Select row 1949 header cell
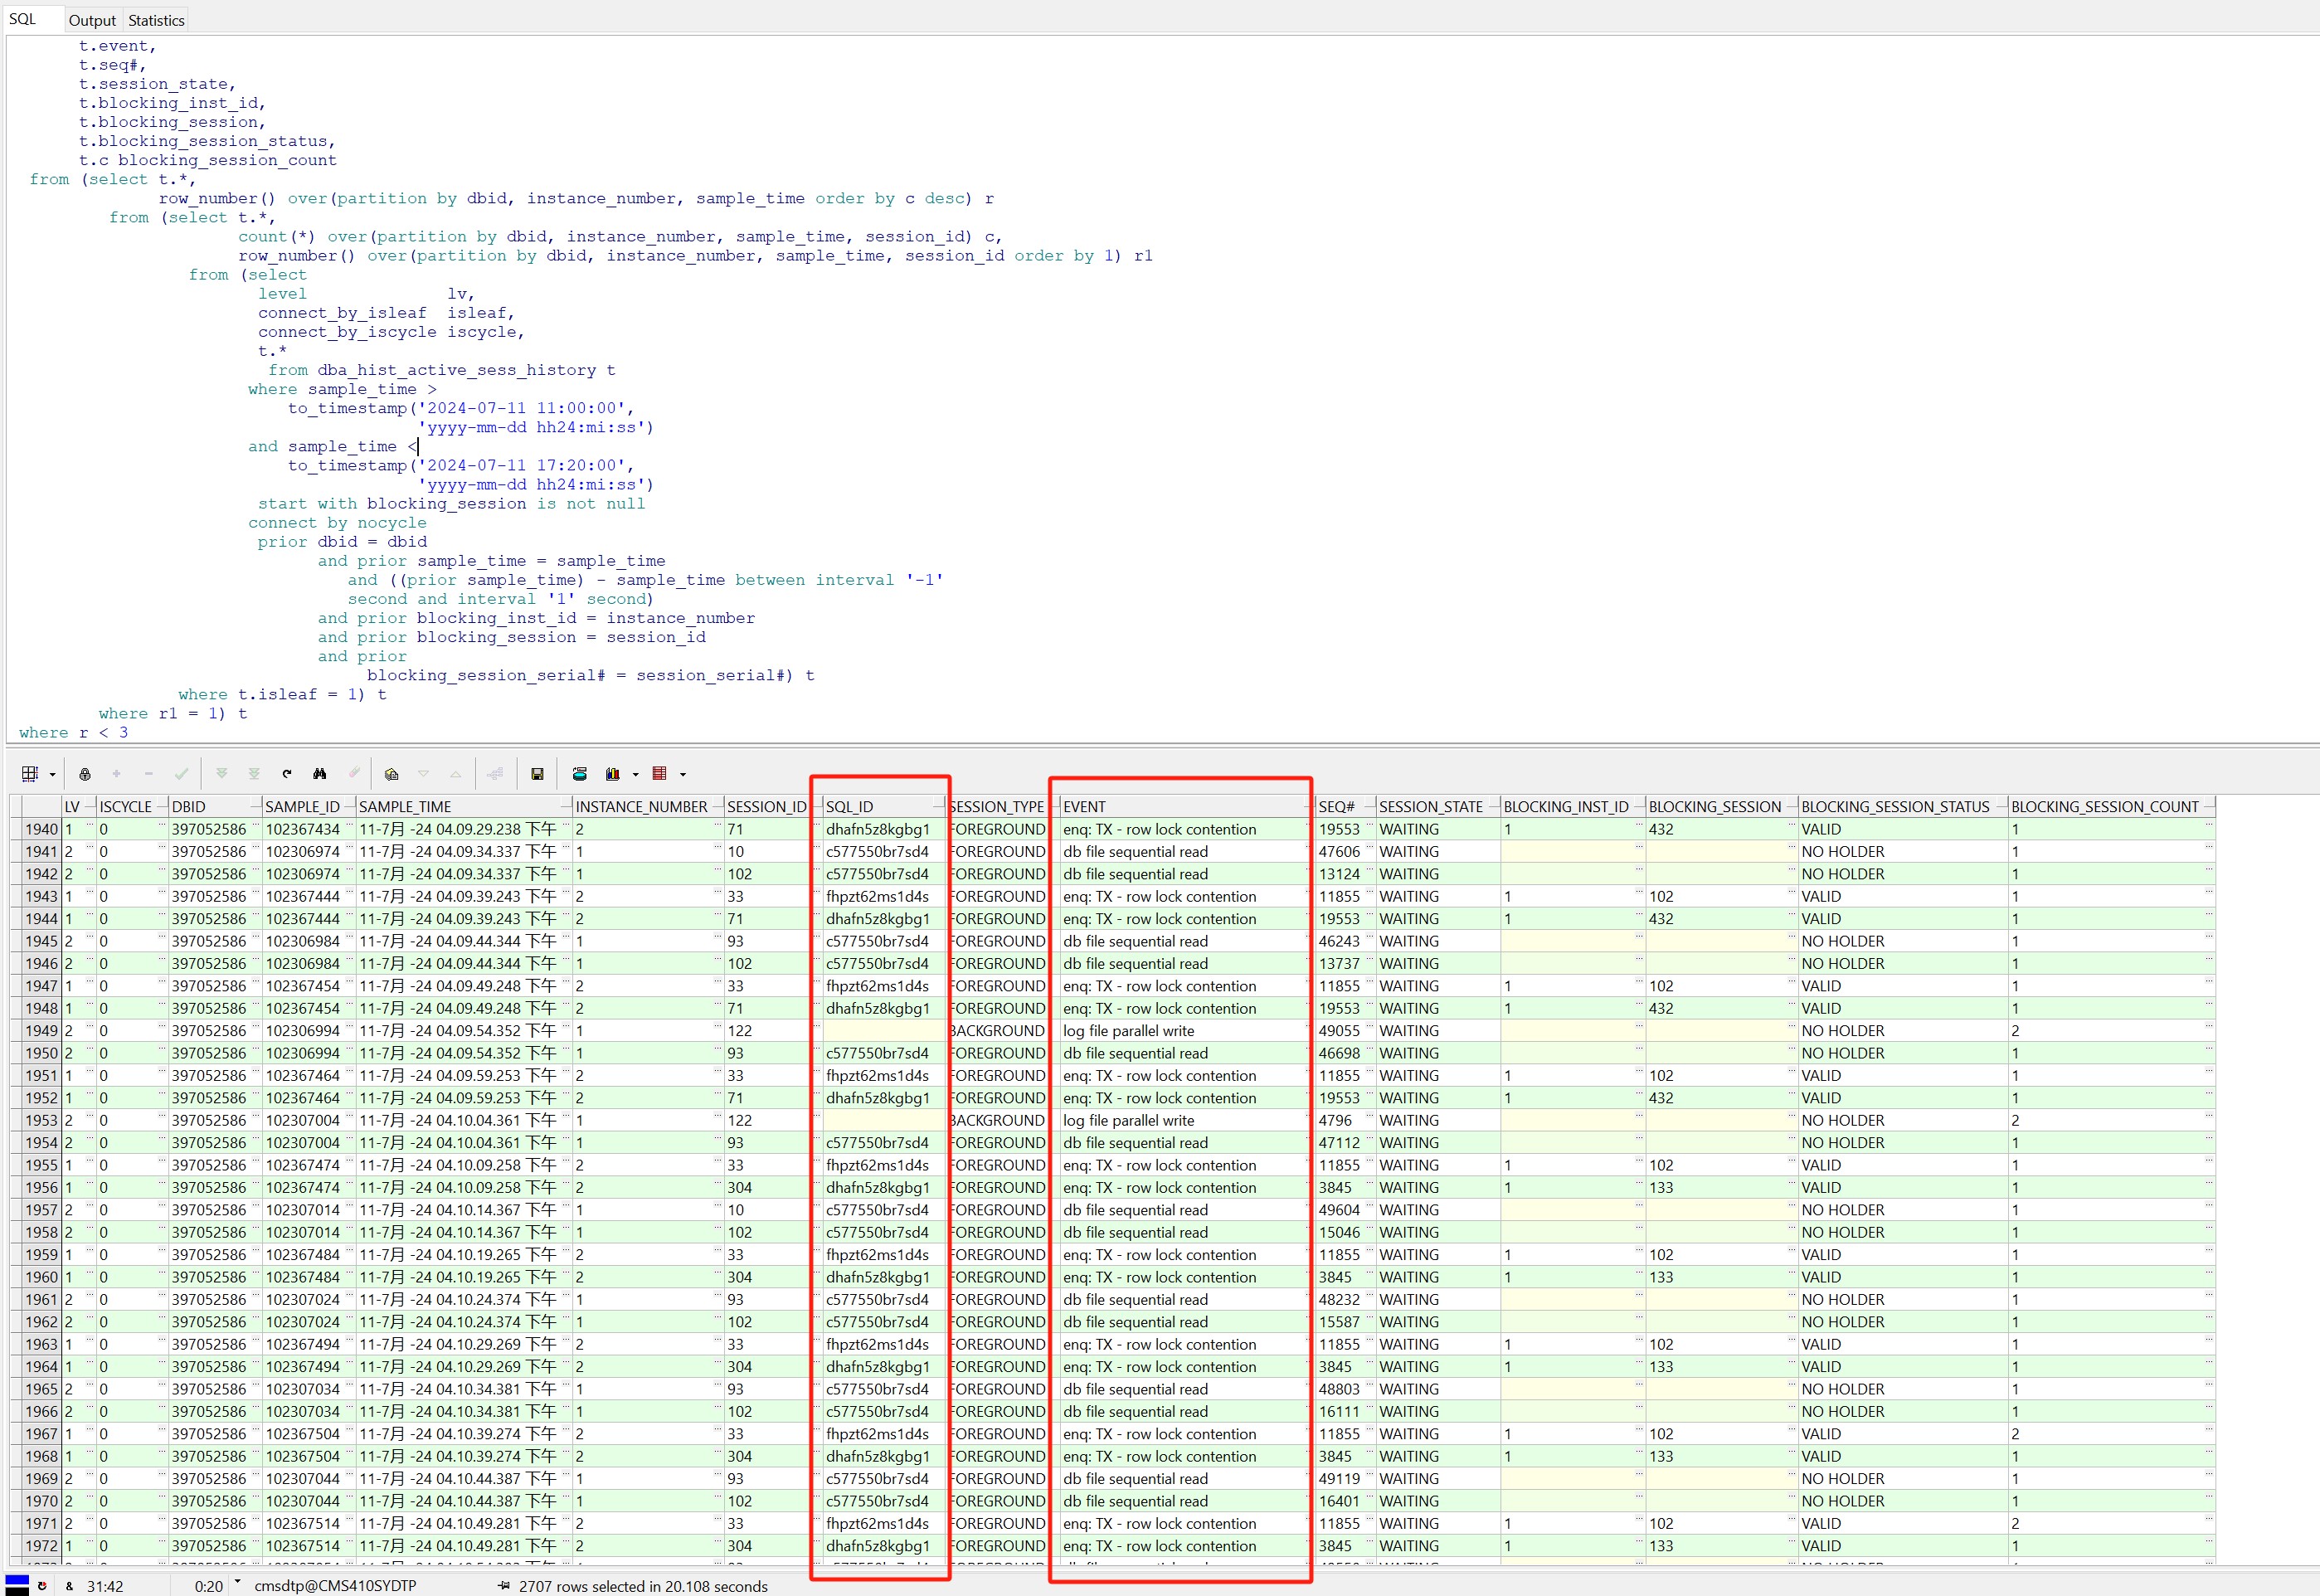The width and height of the screenshot is (2320, 1596). pyautogui.click(x=41, y=1031)
